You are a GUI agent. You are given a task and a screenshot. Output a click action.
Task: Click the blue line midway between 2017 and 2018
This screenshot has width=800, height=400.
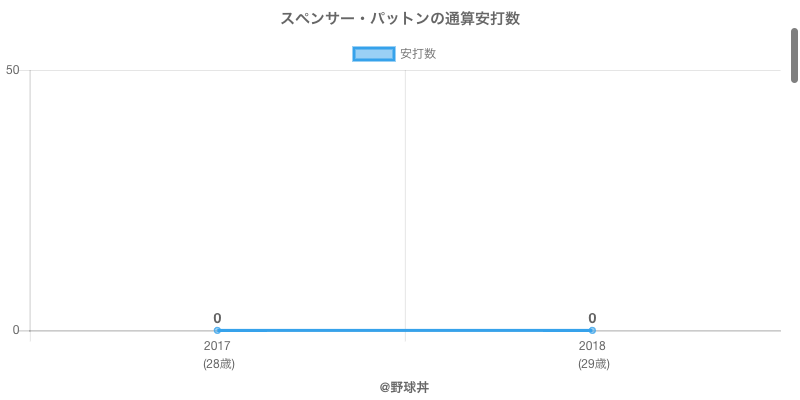pyautogui.click(x=405, y=331)
